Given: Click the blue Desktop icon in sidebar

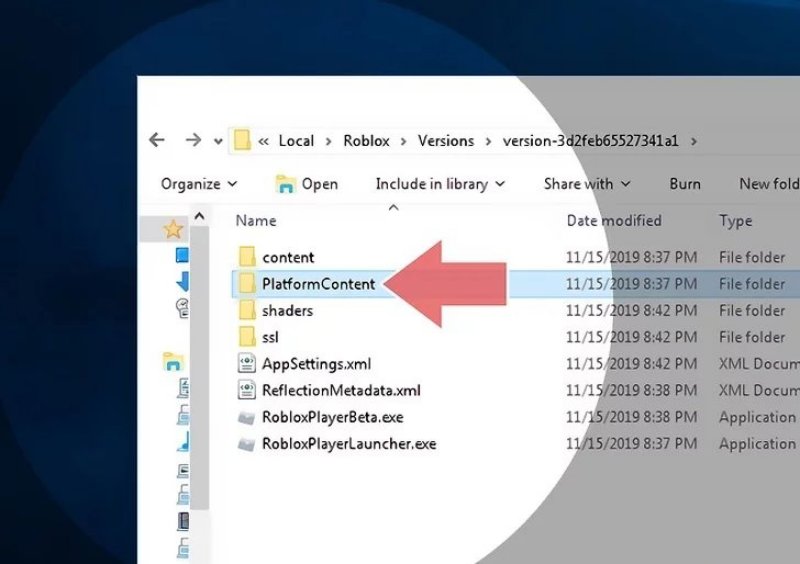Looking at the screenshot, I should [x=182, y=255].
